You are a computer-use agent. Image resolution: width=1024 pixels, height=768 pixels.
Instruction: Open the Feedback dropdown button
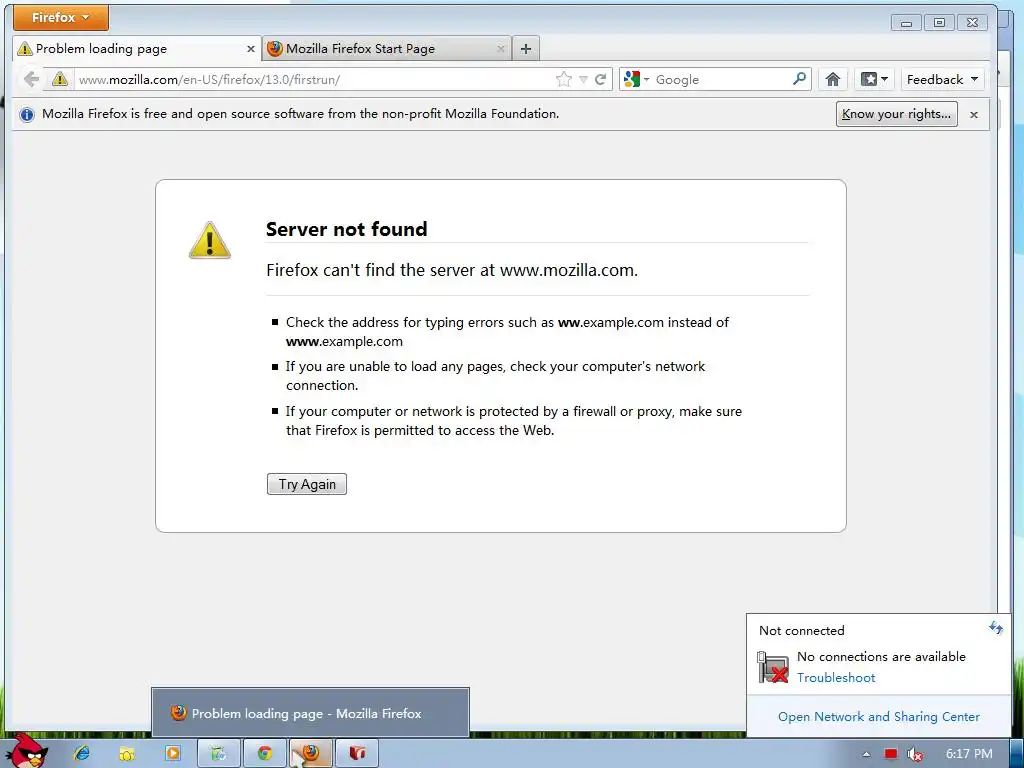[x=942, y=80]
